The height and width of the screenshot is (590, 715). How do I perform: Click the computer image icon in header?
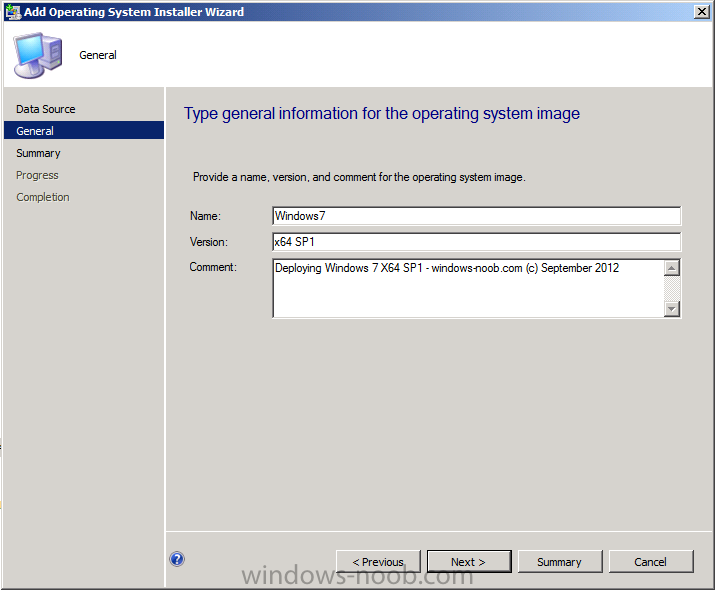(38, 55)
